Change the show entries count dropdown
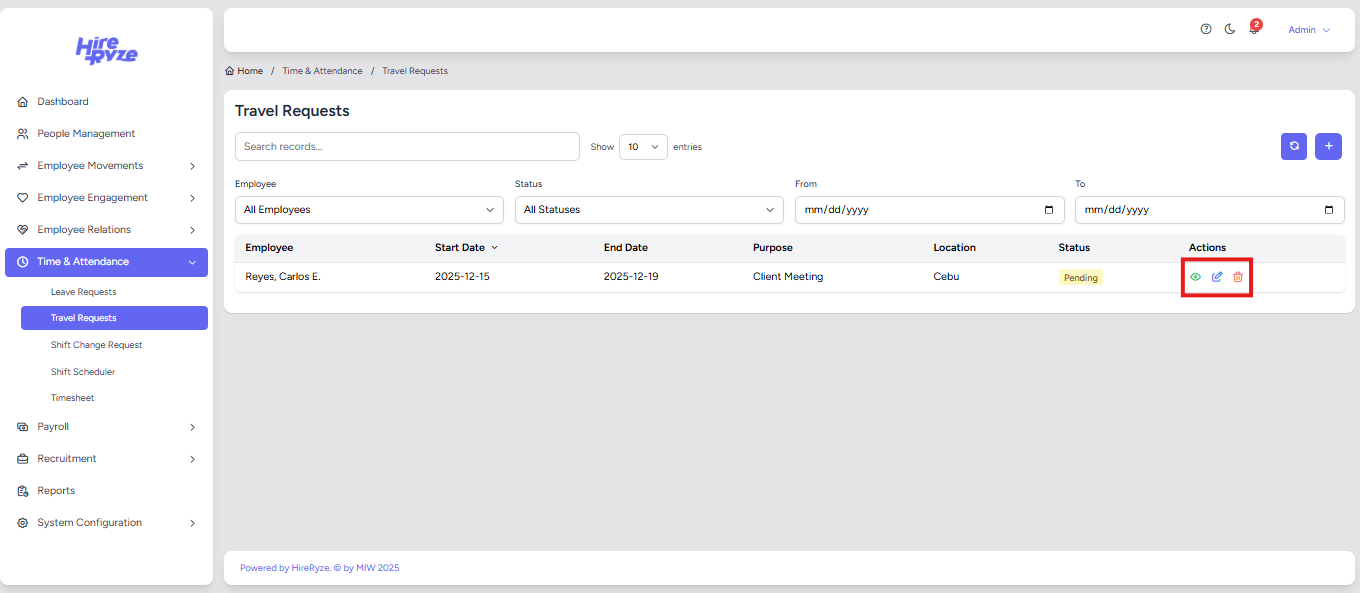 (x=643, y=147)
